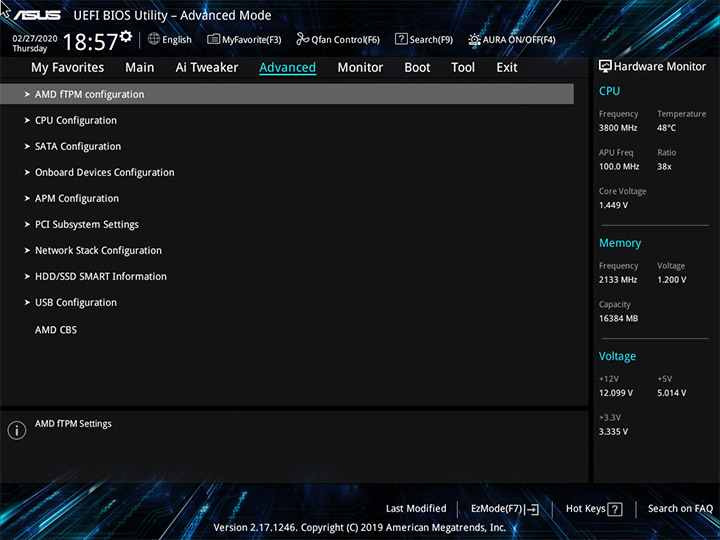Viewport: 720px width, 540px height.
Task: Click the Ratio 38x value
Action: [x=664, y=166]
